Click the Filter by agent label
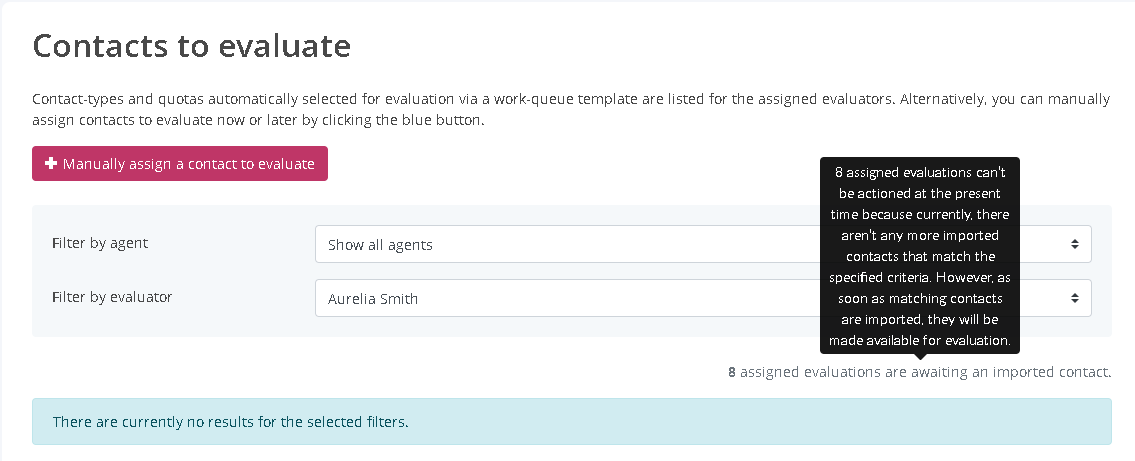Viewport: 1135px width, 461px height. click(100, 243)
